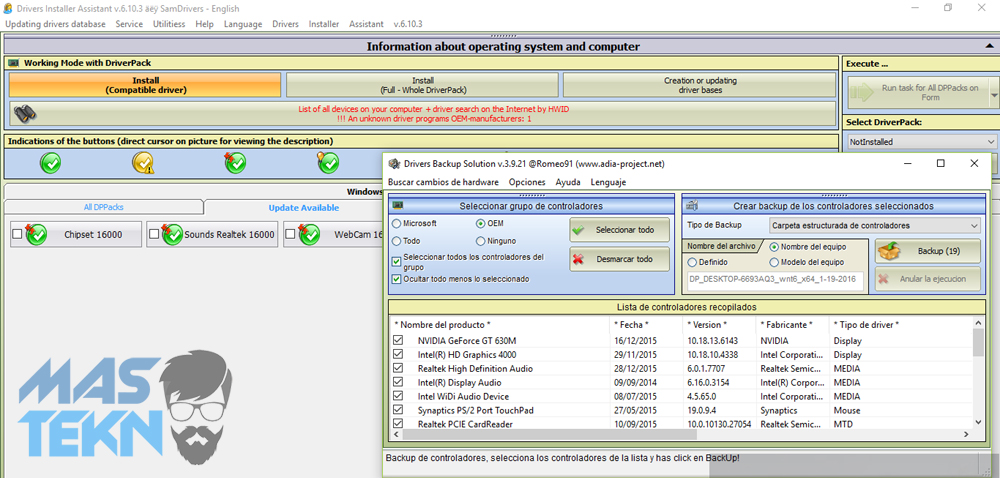Viewport: 1000px width, 478px height.
Task: Select the Intel WiDi Audio Device row text
Action: (x=463, y=396)
